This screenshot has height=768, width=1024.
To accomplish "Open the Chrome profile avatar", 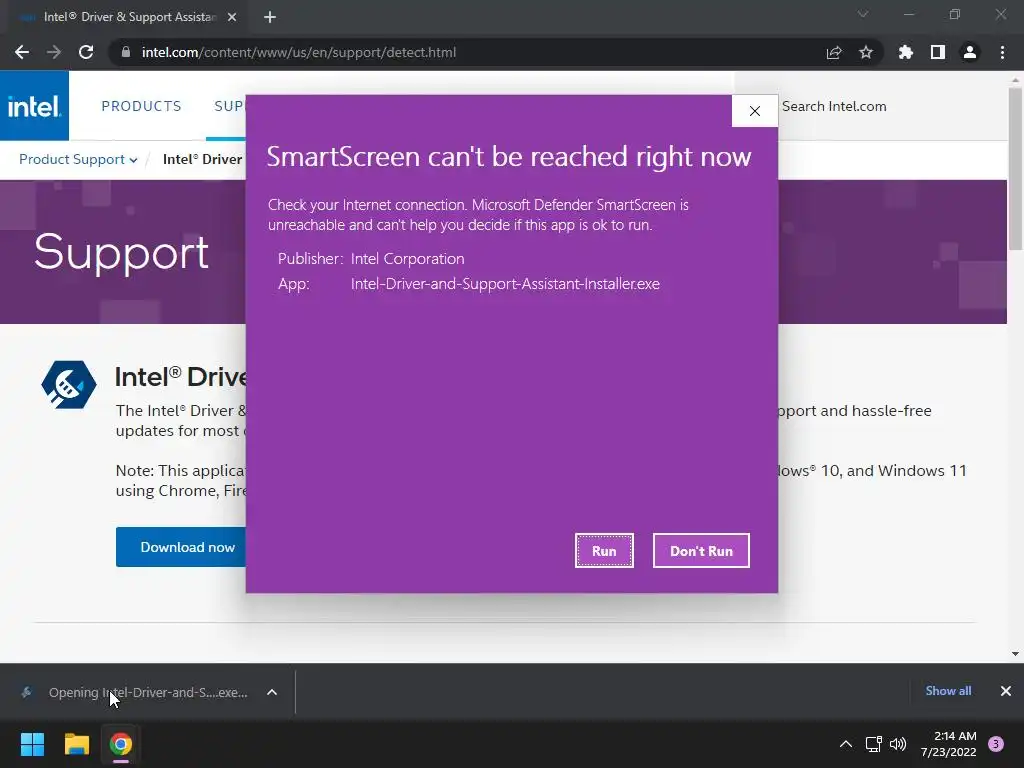I will [x=970, y=52].
